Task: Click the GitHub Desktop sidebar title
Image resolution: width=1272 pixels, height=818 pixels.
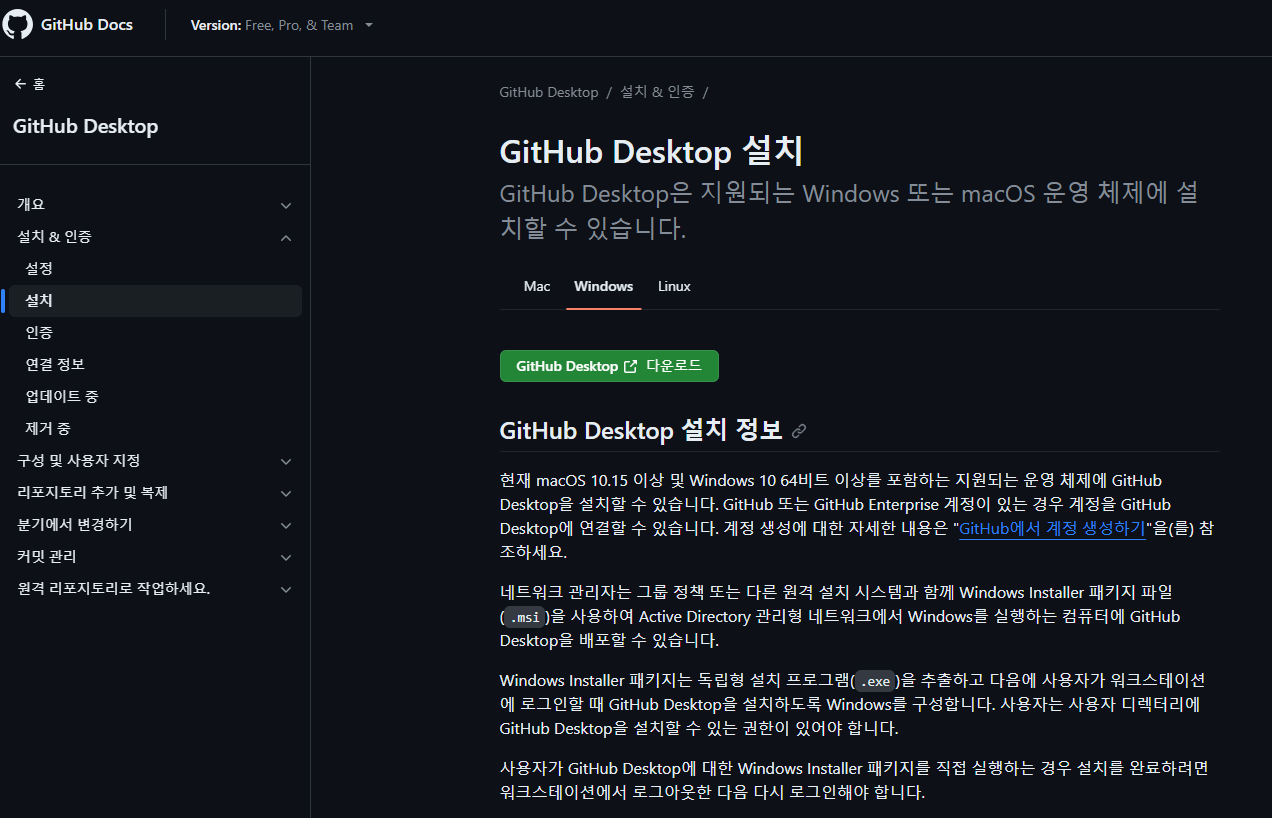Action: point(86,127)
